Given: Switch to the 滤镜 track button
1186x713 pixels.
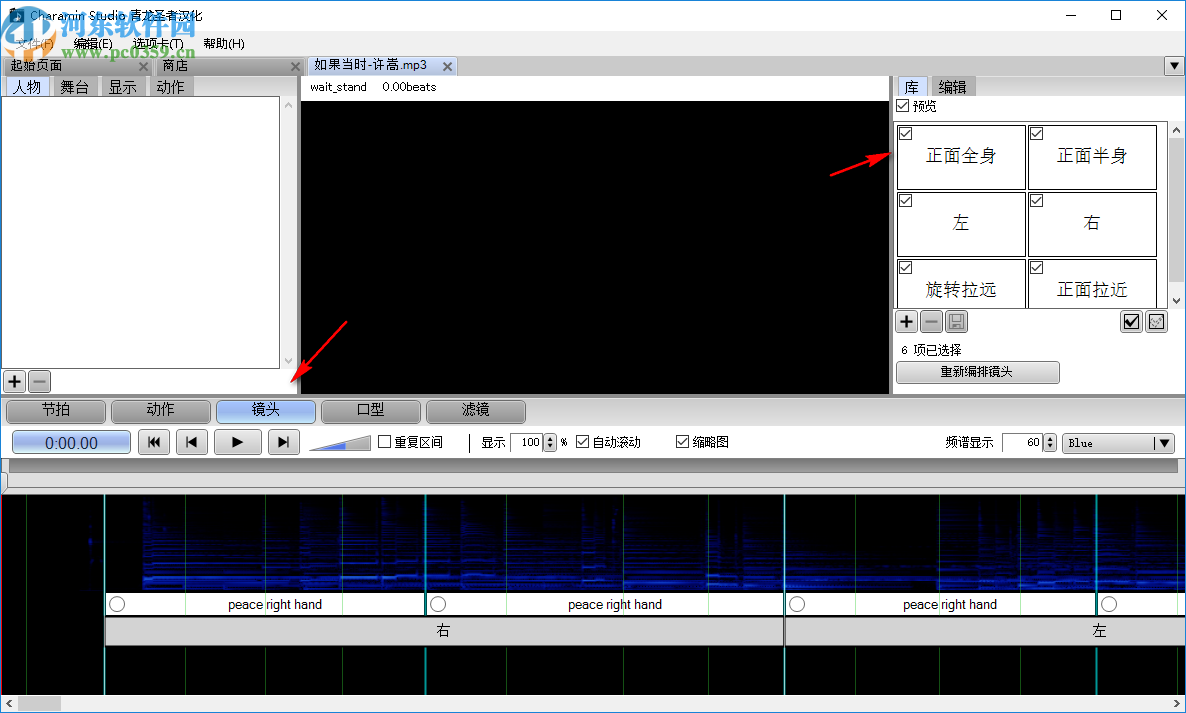Looking at the screenshot, I should pyautogui.click(x=476, y=410).
